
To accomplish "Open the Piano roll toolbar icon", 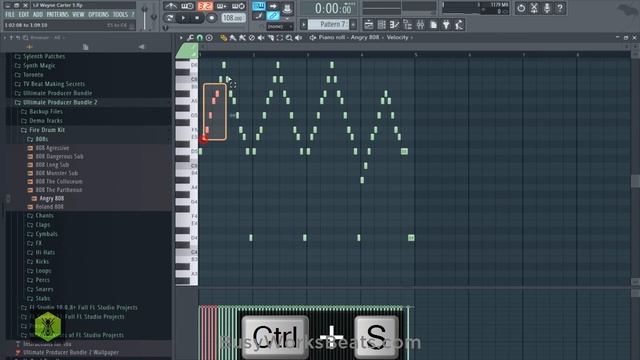I will click(394, 25).
